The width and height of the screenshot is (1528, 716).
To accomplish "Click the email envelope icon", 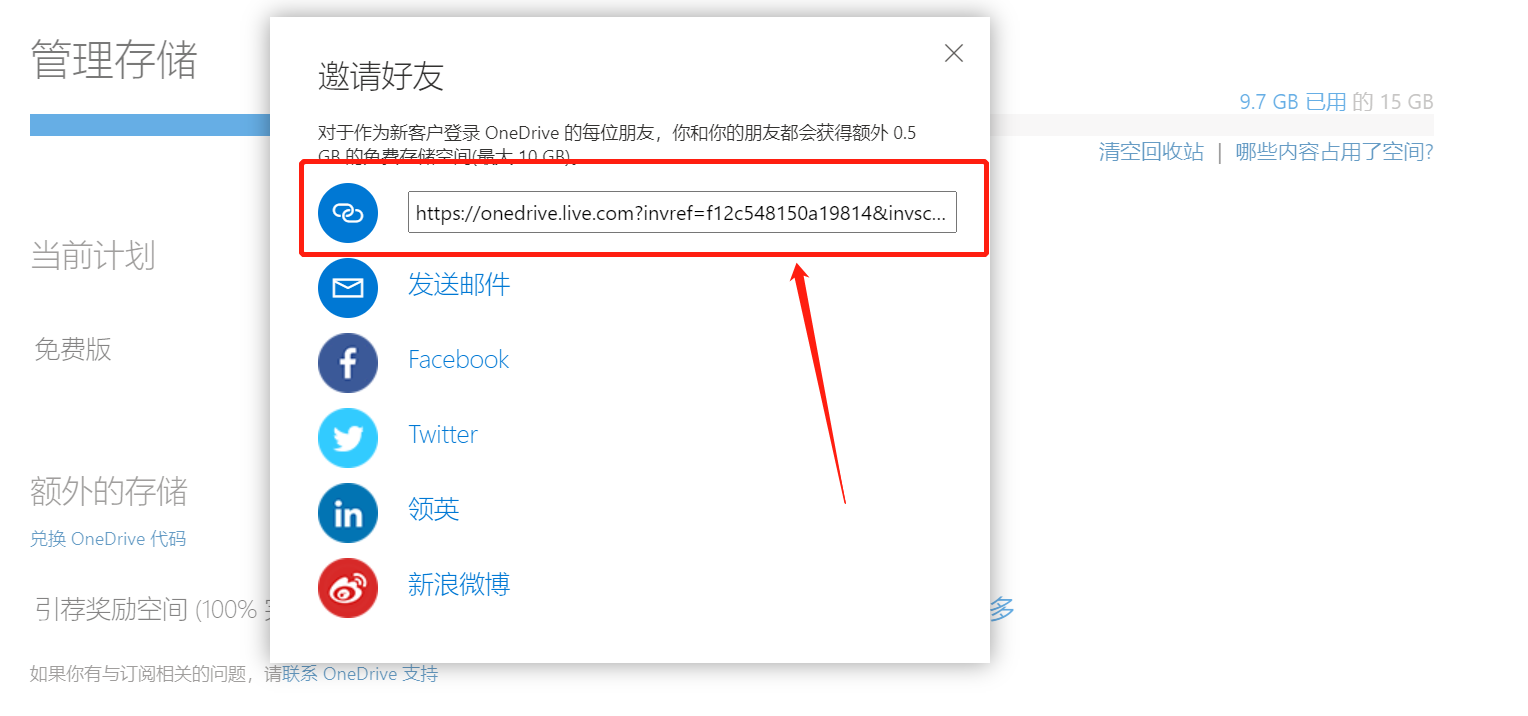I will point(348,288).
